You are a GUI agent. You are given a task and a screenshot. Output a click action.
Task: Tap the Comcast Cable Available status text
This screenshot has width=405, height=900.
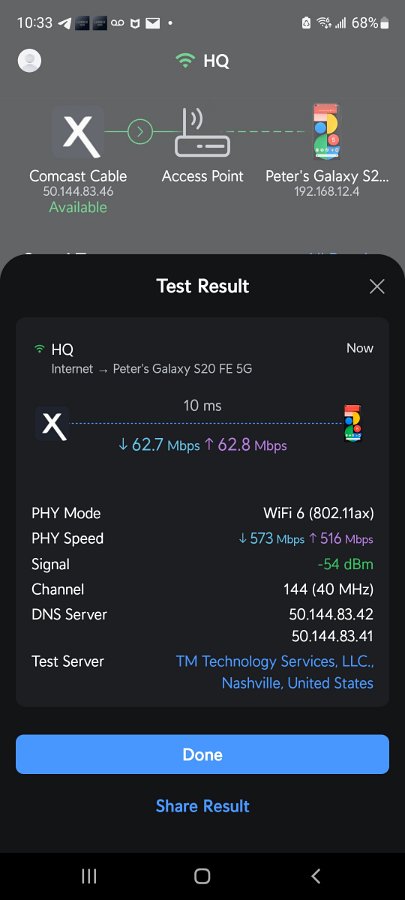(78, 207)
